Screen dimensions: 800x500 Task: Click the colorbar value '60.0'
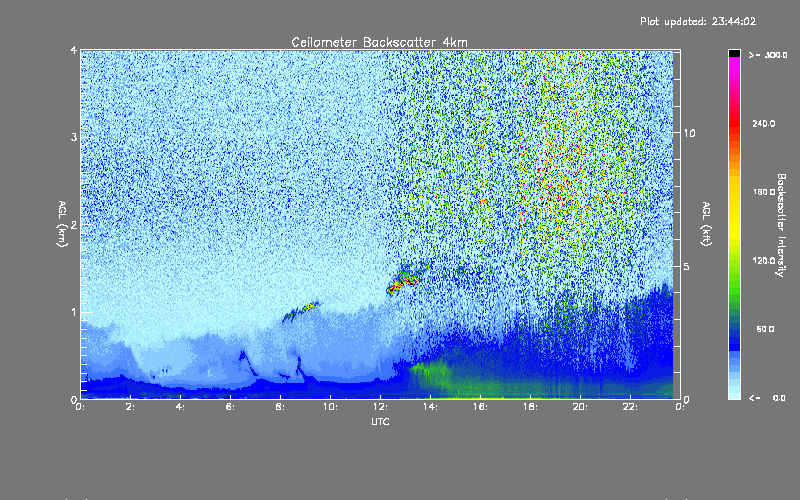pos(765,329)
